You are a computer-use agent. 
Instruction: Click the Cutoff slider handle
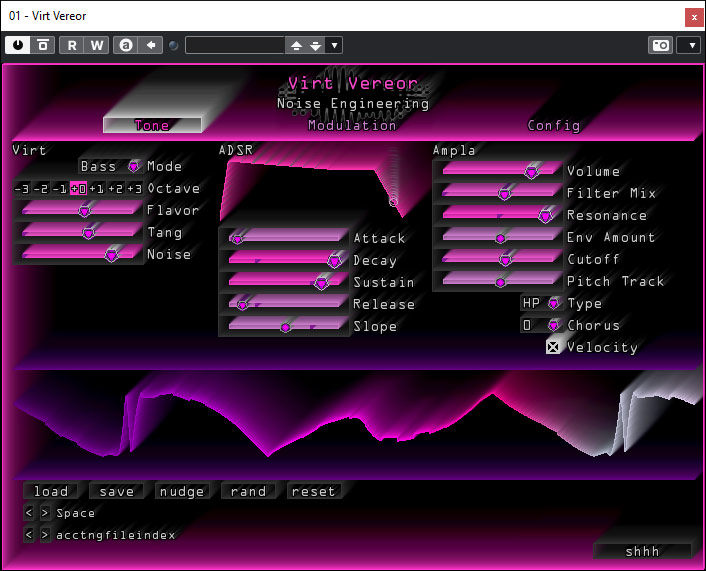point(505,259)
